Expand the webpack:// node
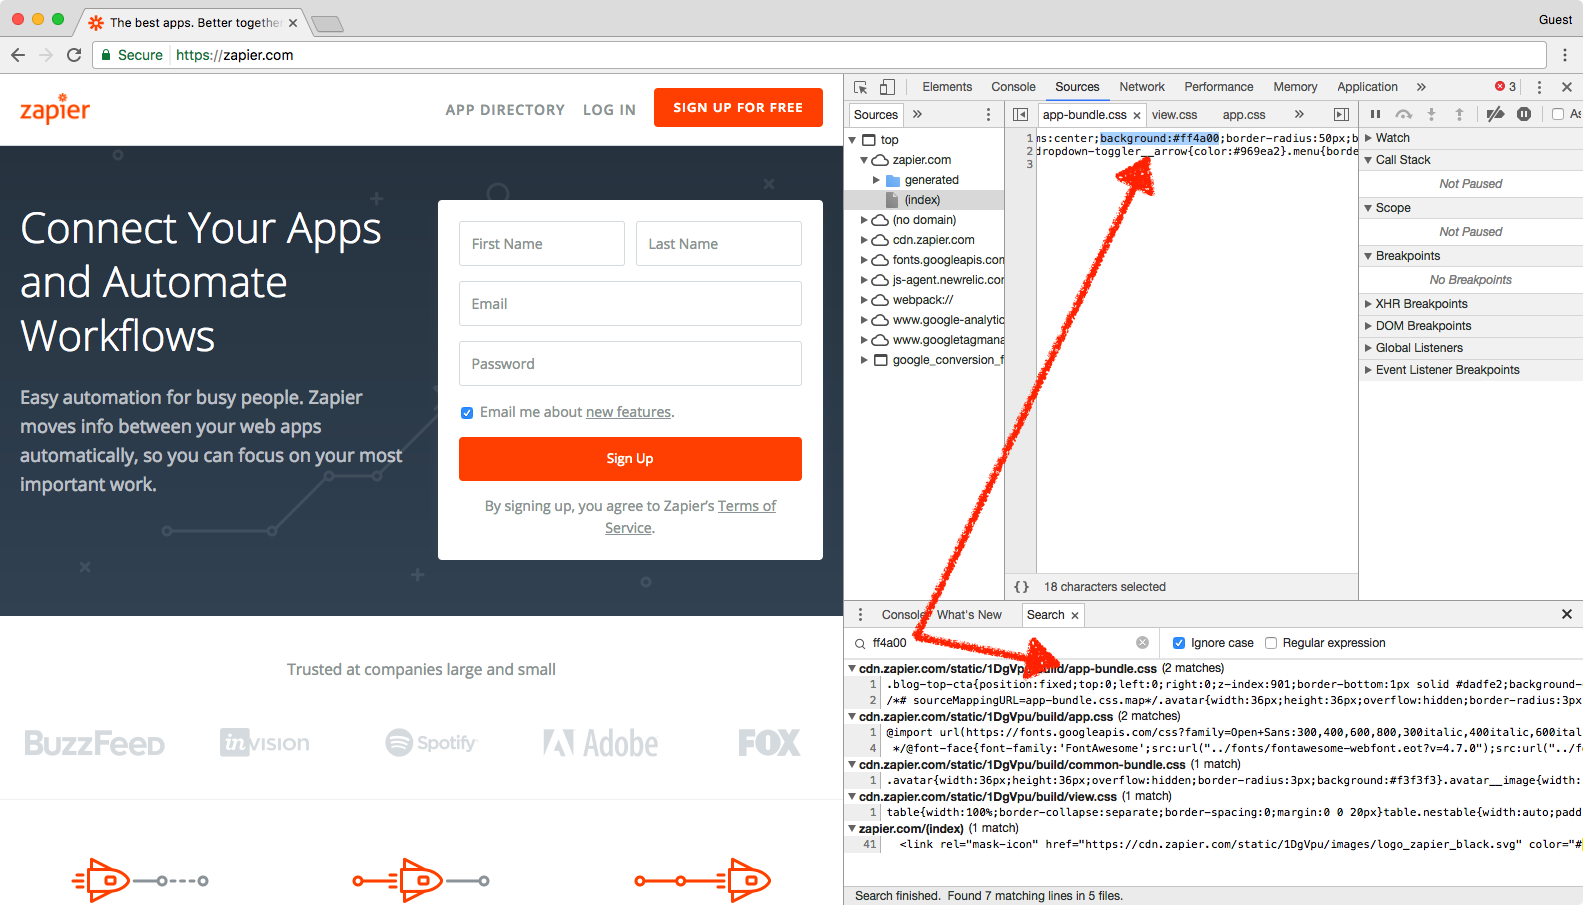This screenshot has width=1583, height=905. coord(864,300)
